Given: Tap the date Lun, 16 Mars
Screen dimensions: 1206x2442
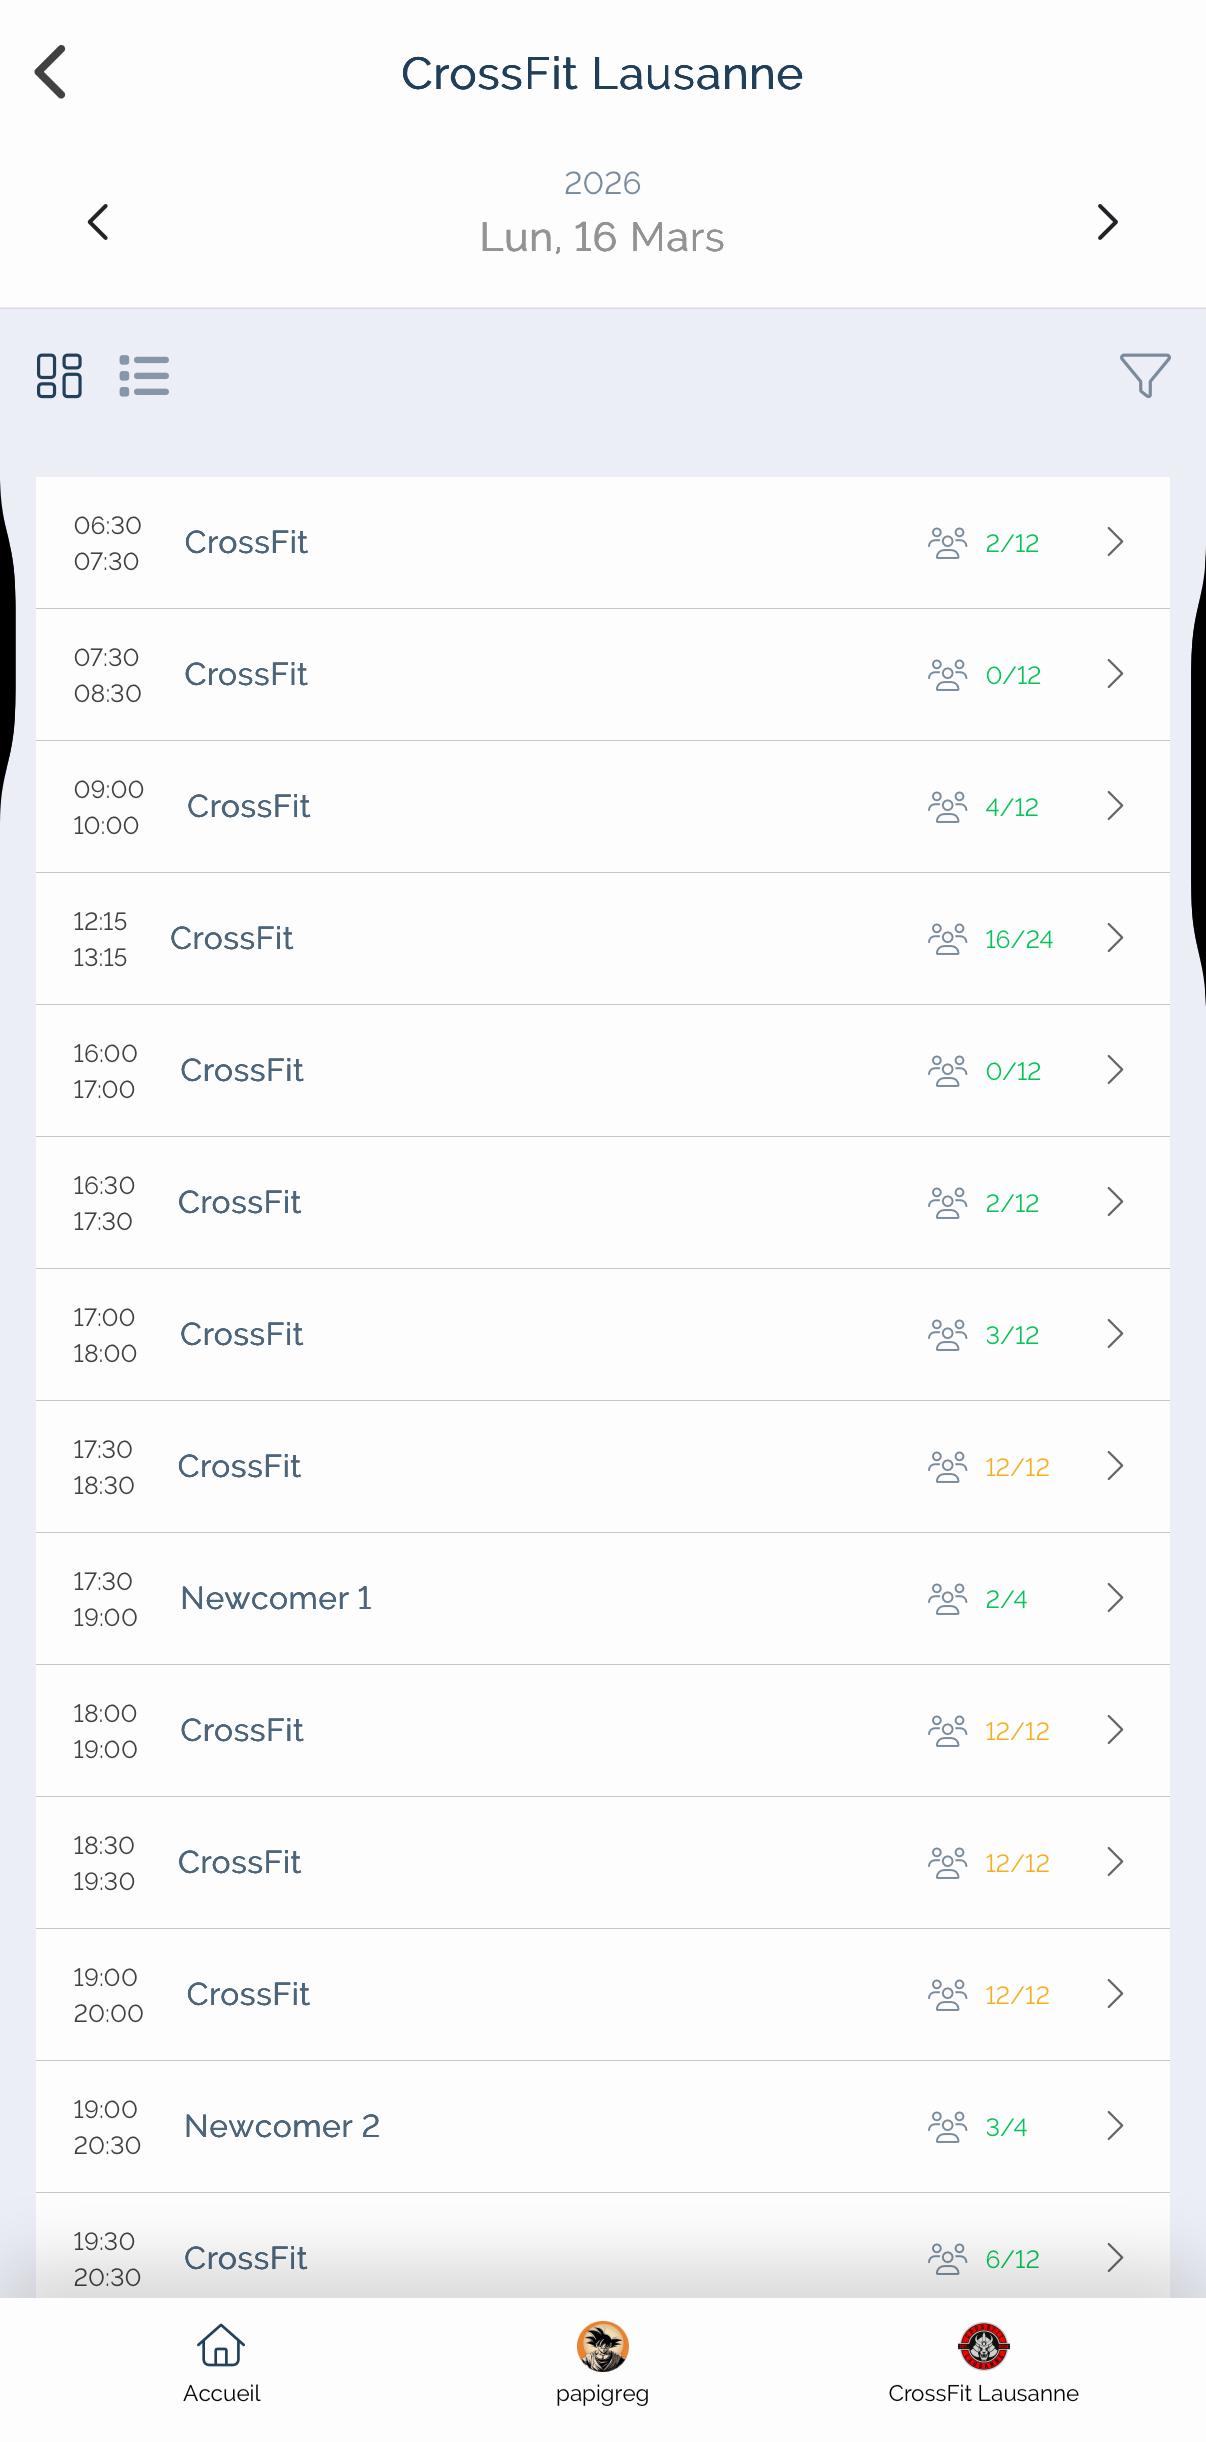Looking at the screenshot, I should 602,238.
